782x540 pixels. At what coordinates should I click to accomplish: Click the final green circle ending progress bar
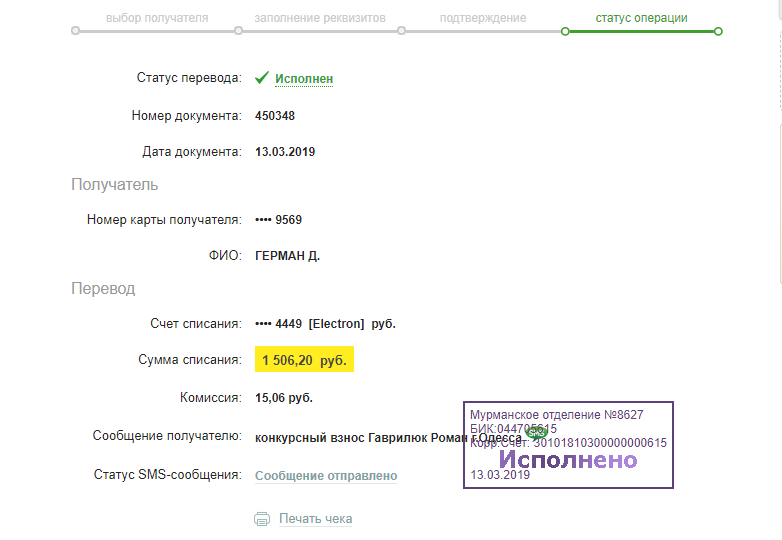(x=718, y=31)
